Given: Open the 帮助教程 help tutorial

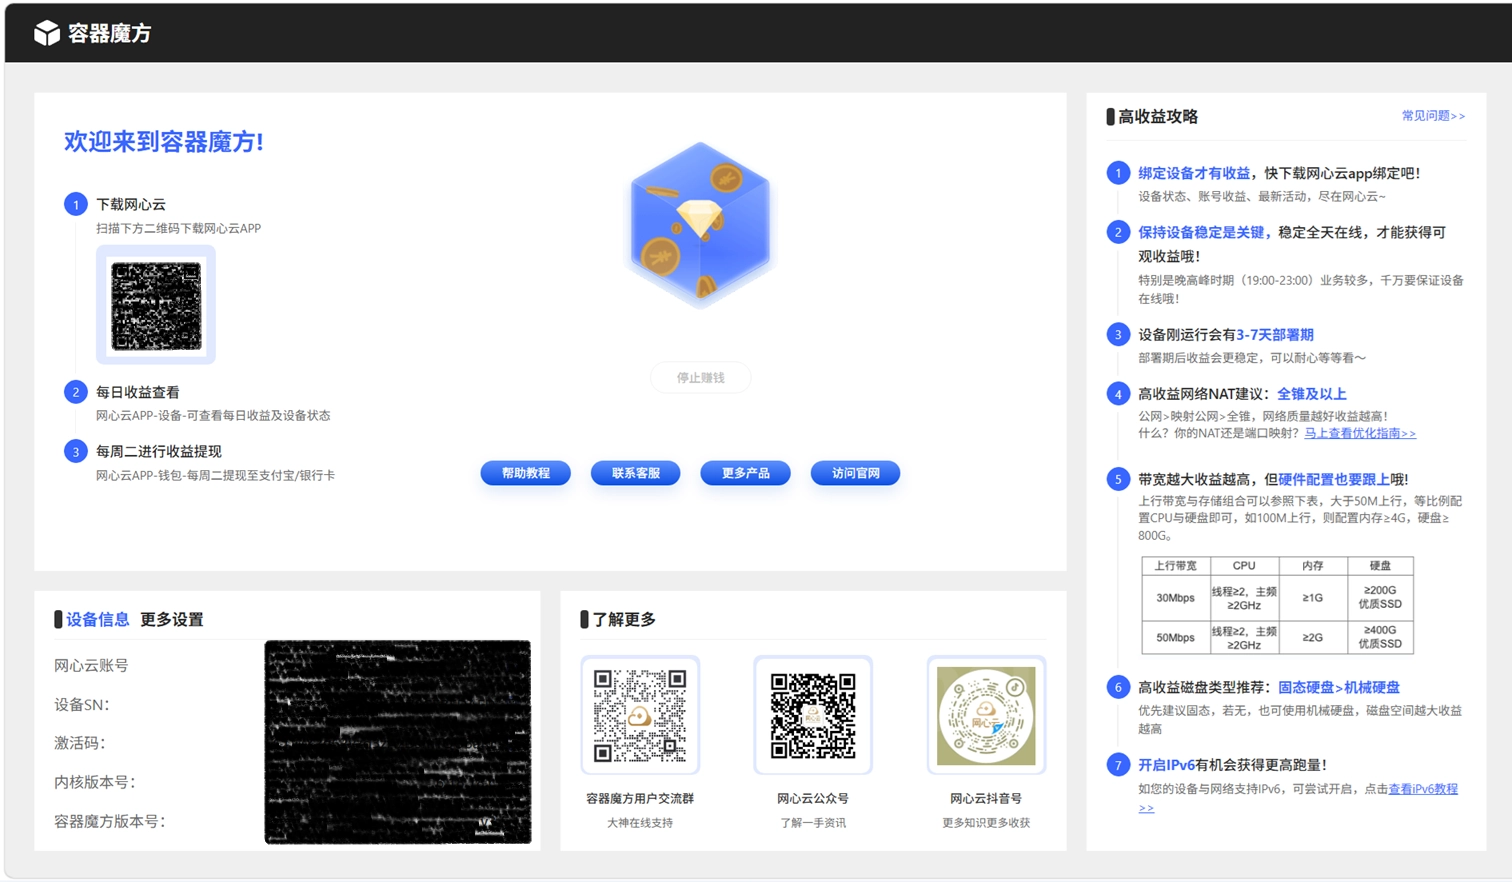Looking at the screenshot, I should click(x=526, y=473).
